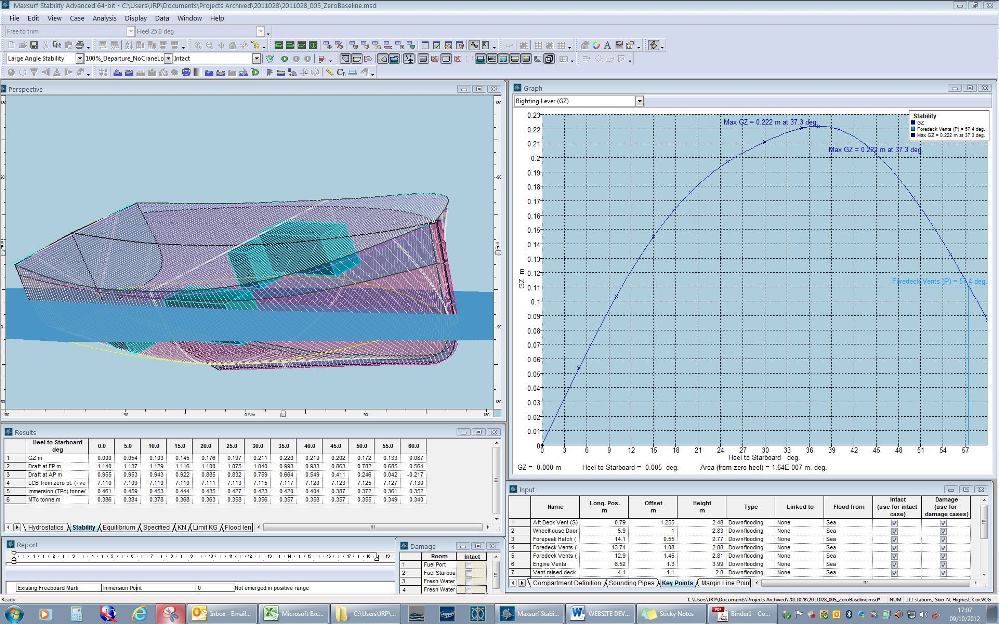This screenshot has height=624, width=999.
Task: Toggle Intact checkbox for Forepeak Hatch row
Action: click(894, 539)
